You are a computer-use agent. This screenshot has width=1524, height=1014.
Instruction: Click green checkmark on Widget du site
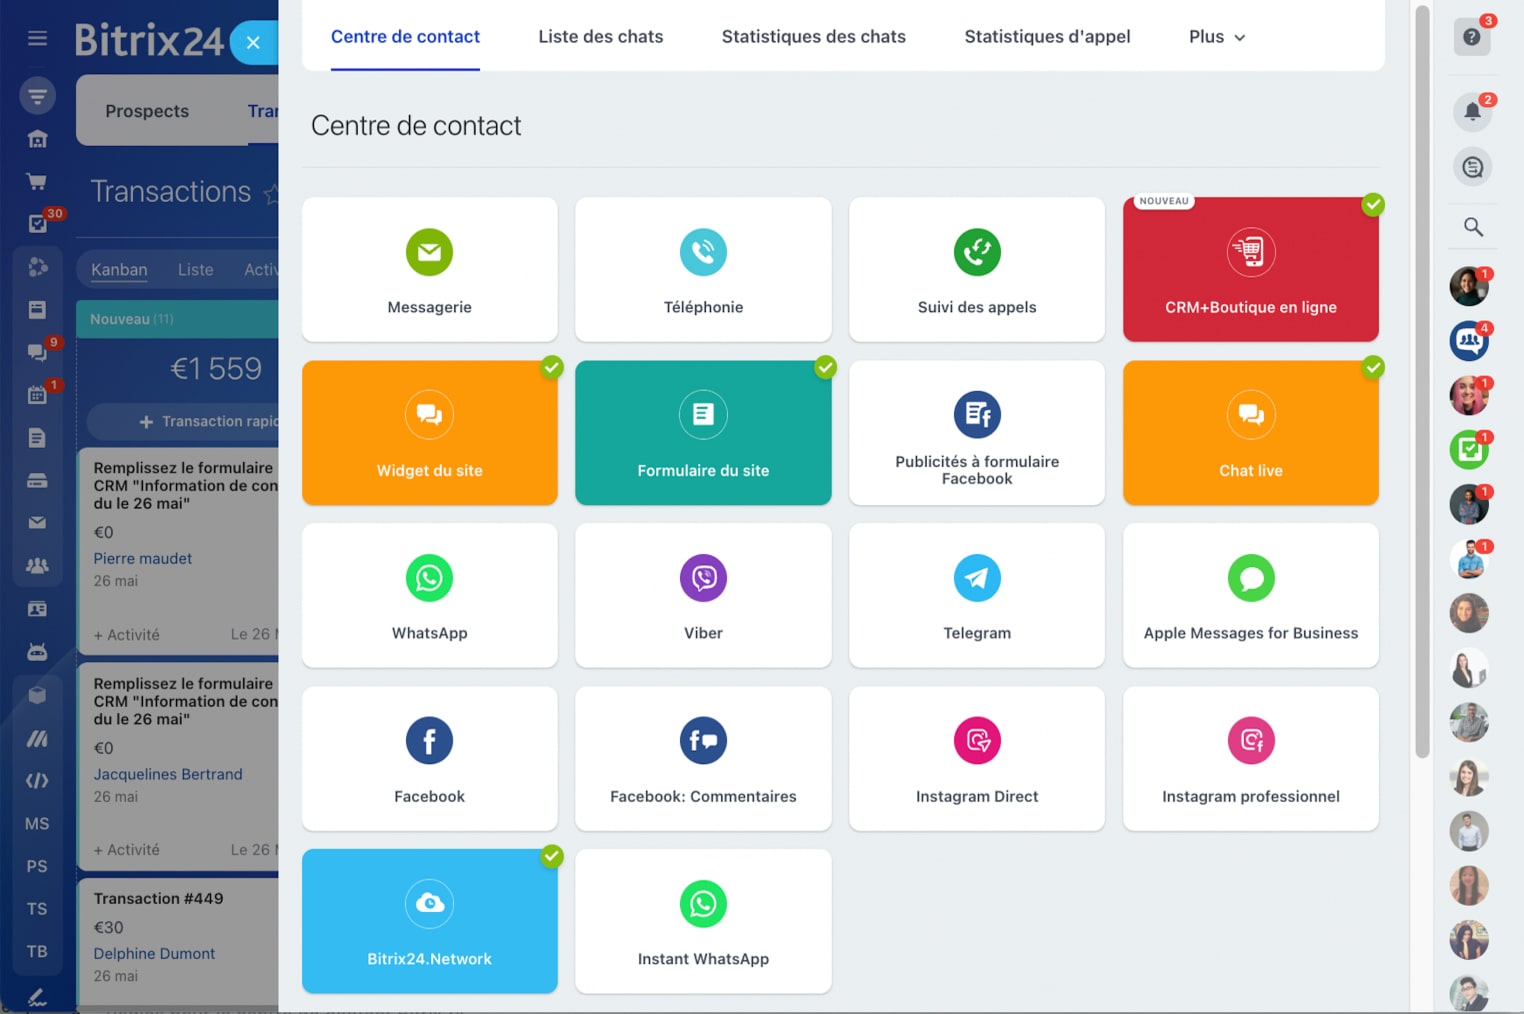551,367
